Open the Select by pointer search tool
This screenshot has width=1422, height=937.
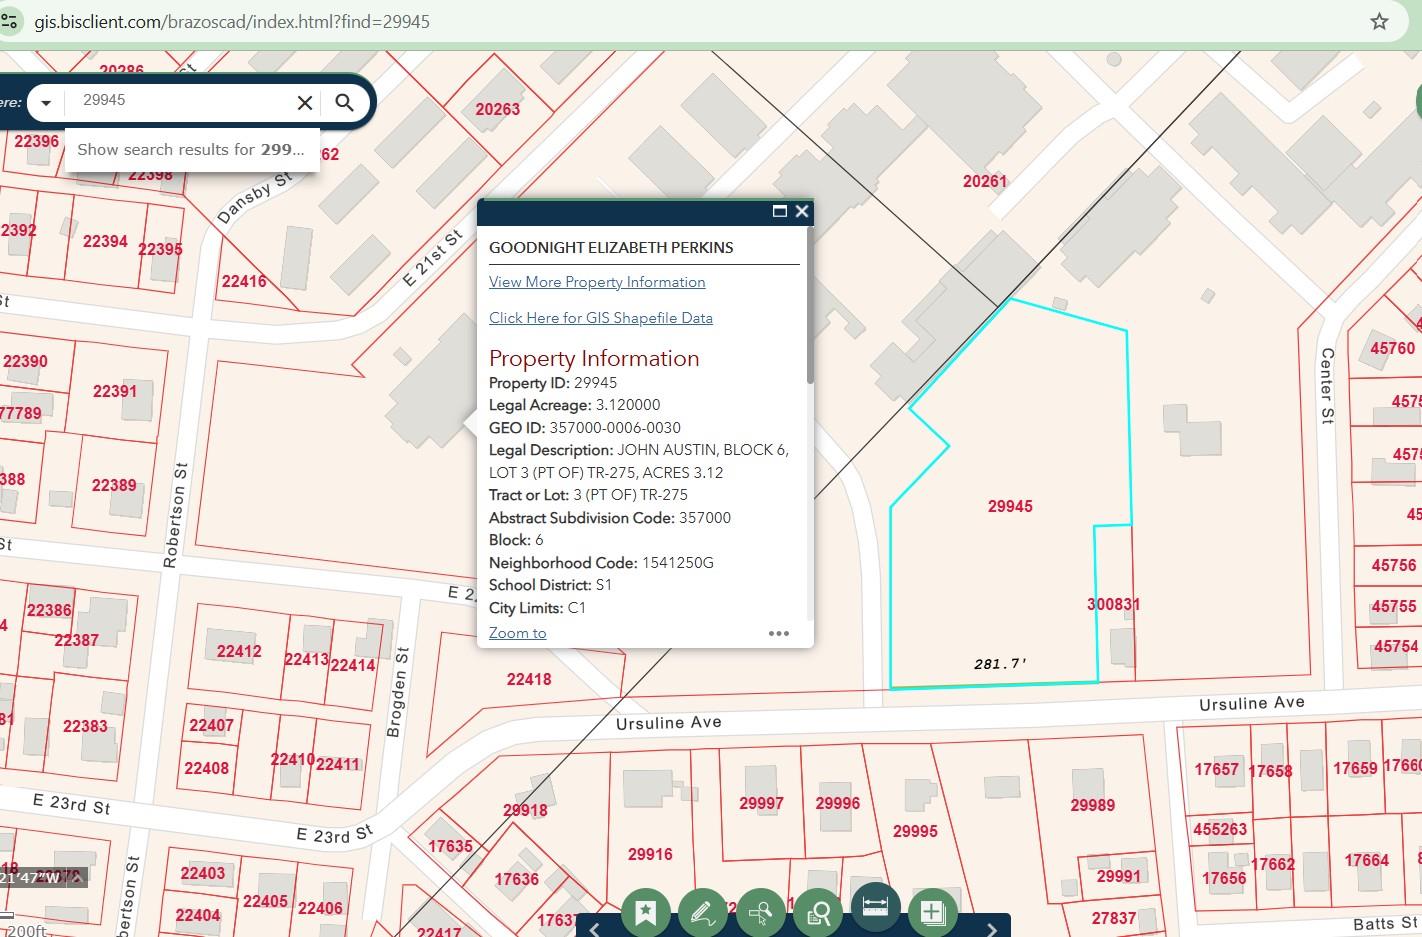coord(760,912)
